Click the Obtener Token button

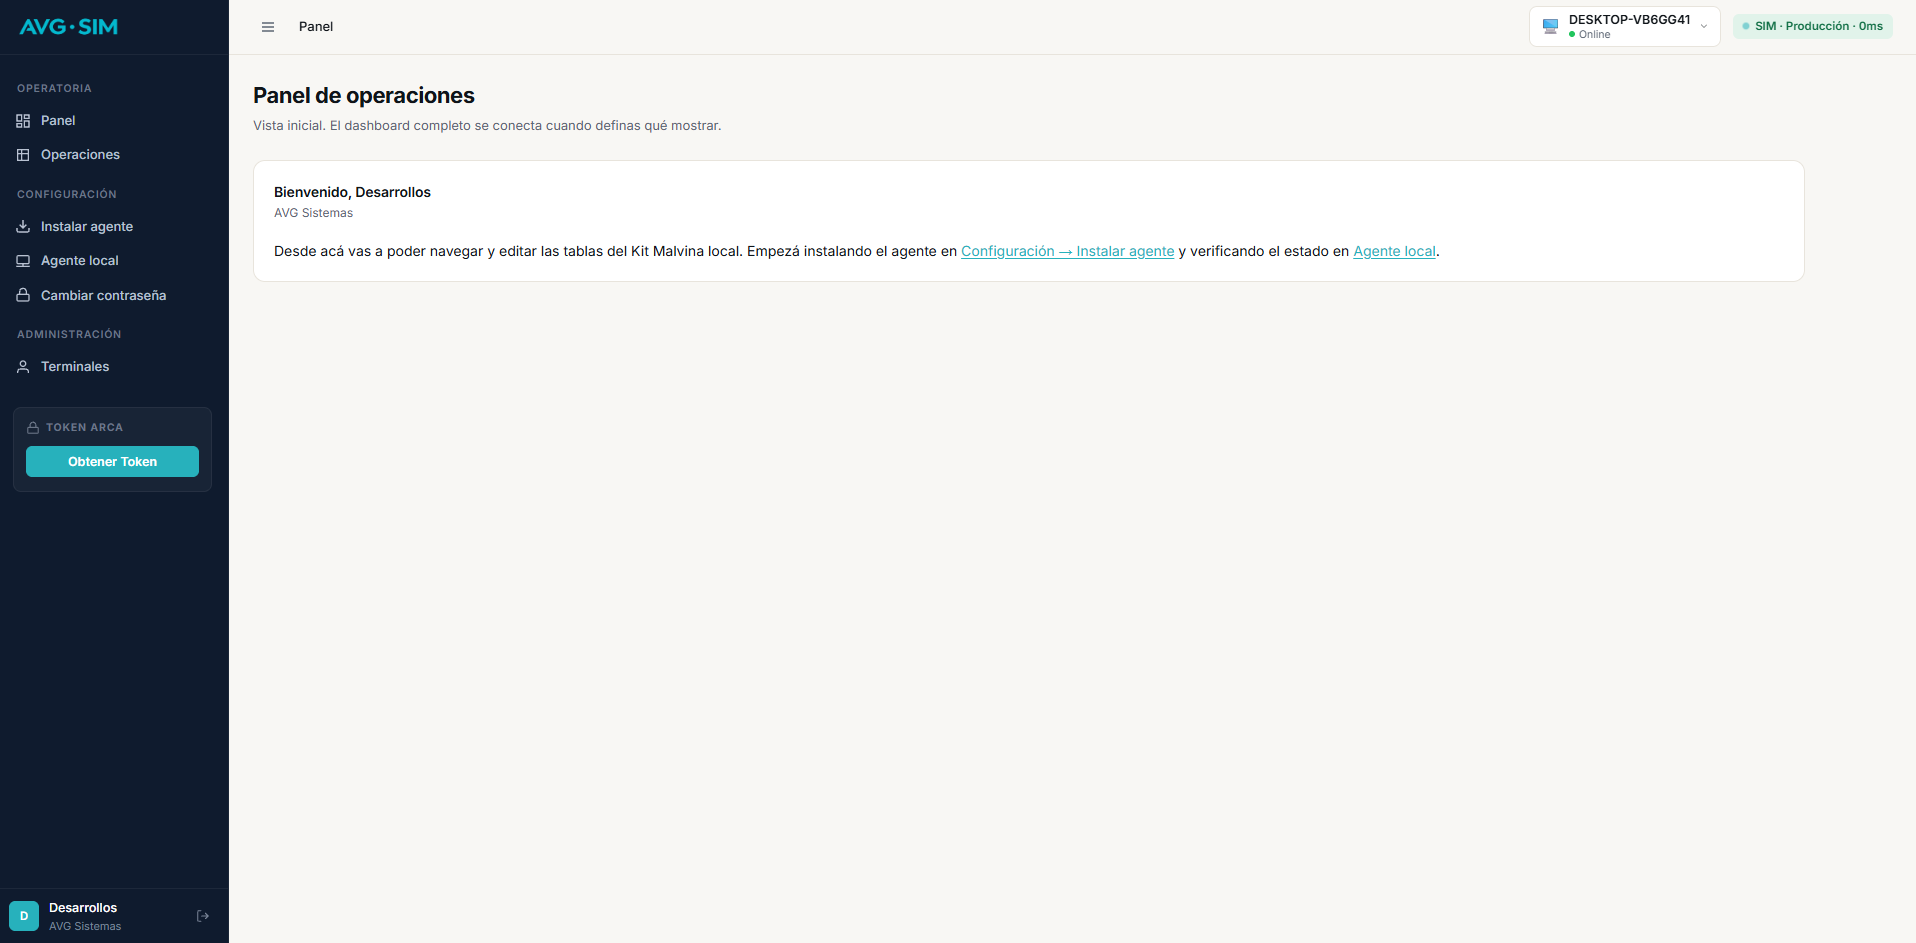point(112,462)
